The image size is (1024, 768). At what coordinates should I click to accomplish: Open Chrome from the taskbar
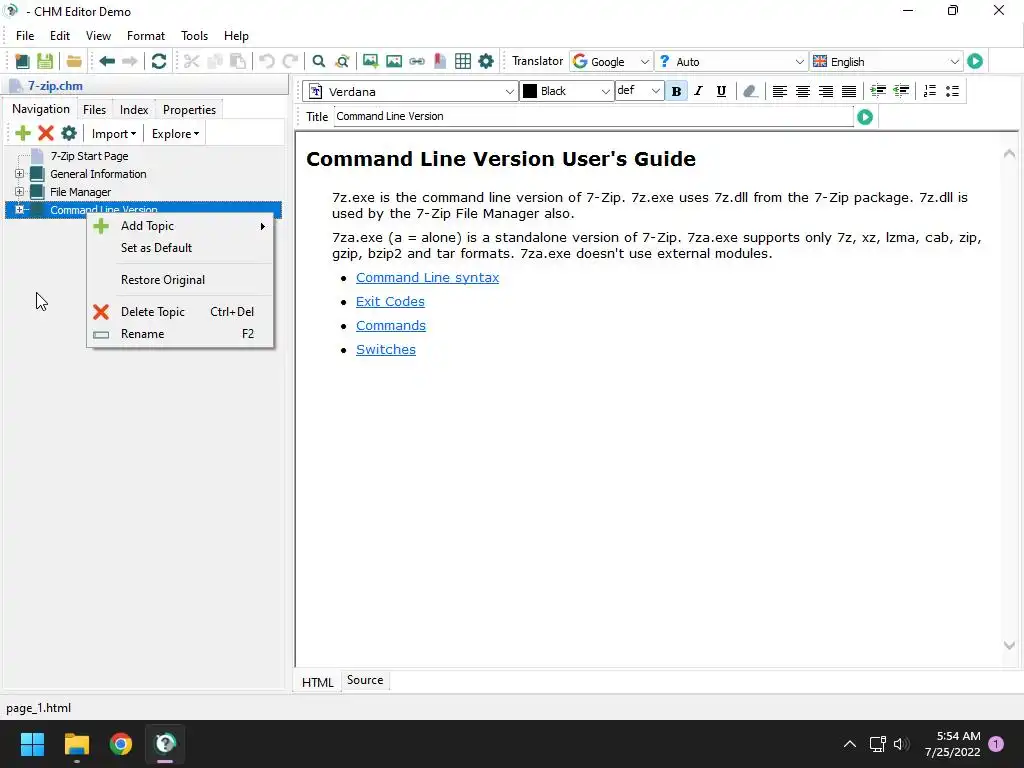121,744
